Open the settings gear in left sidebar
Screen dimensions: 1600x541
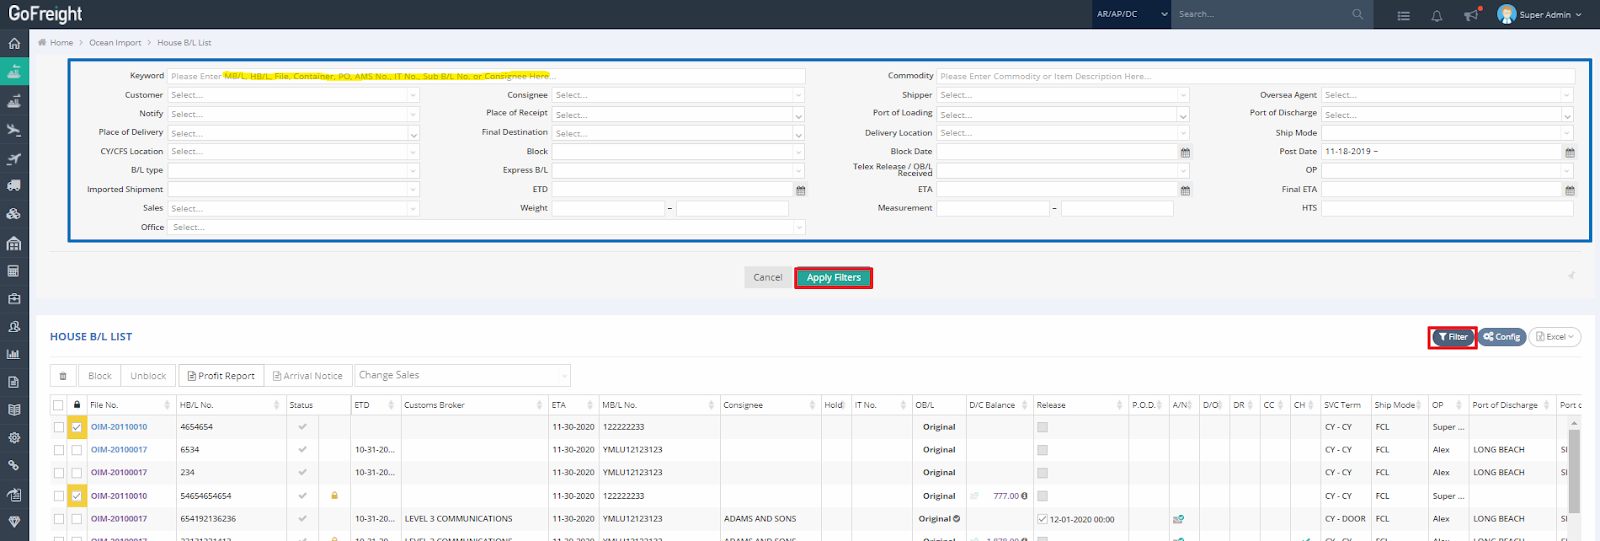tap(14, 437)
